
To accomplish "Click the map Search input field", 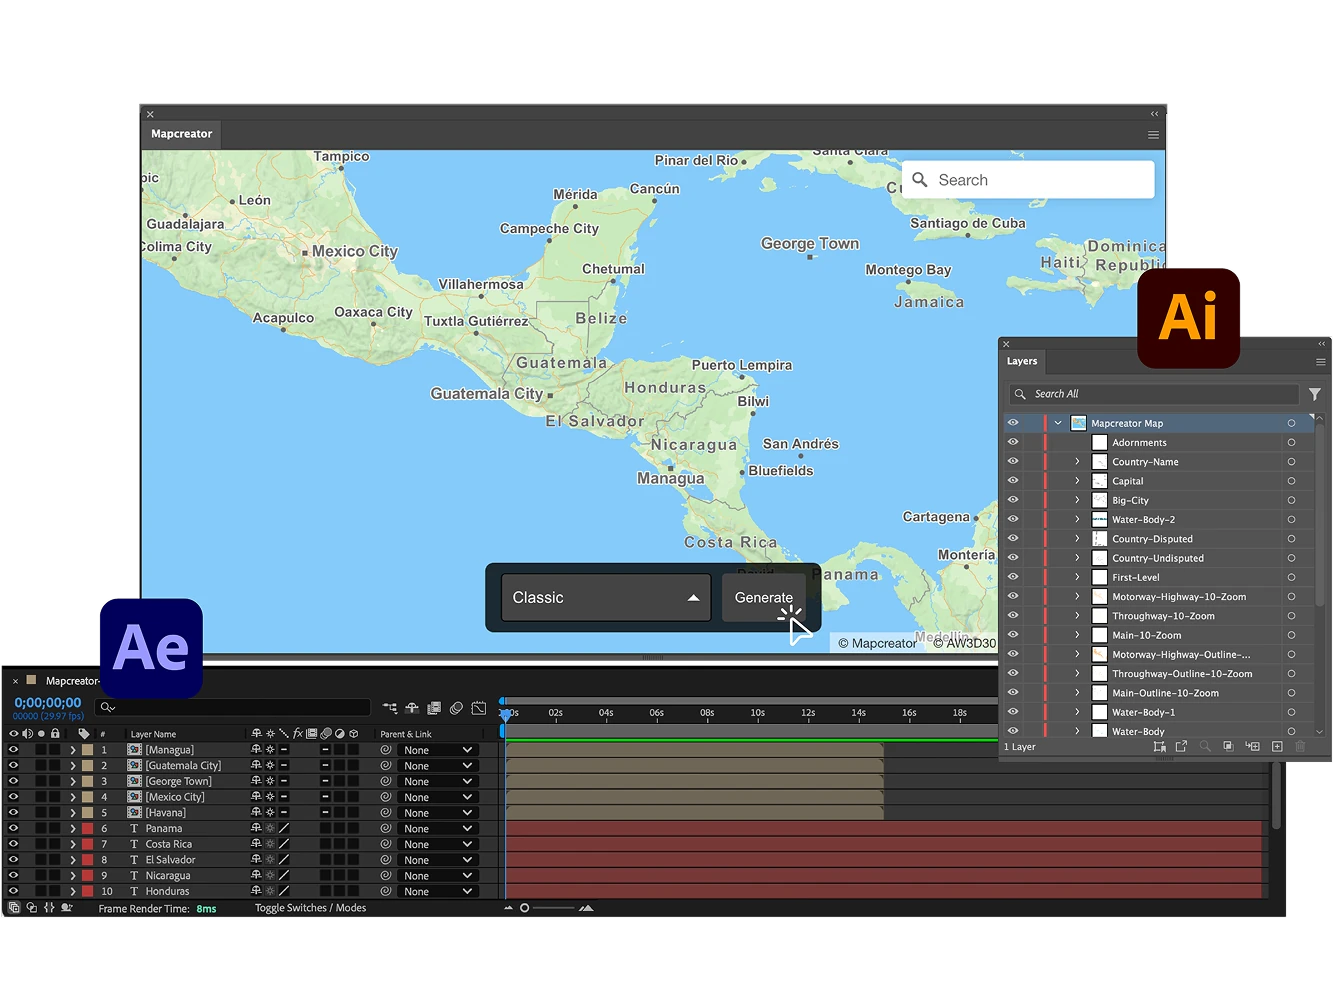I will coord(1028,180).
